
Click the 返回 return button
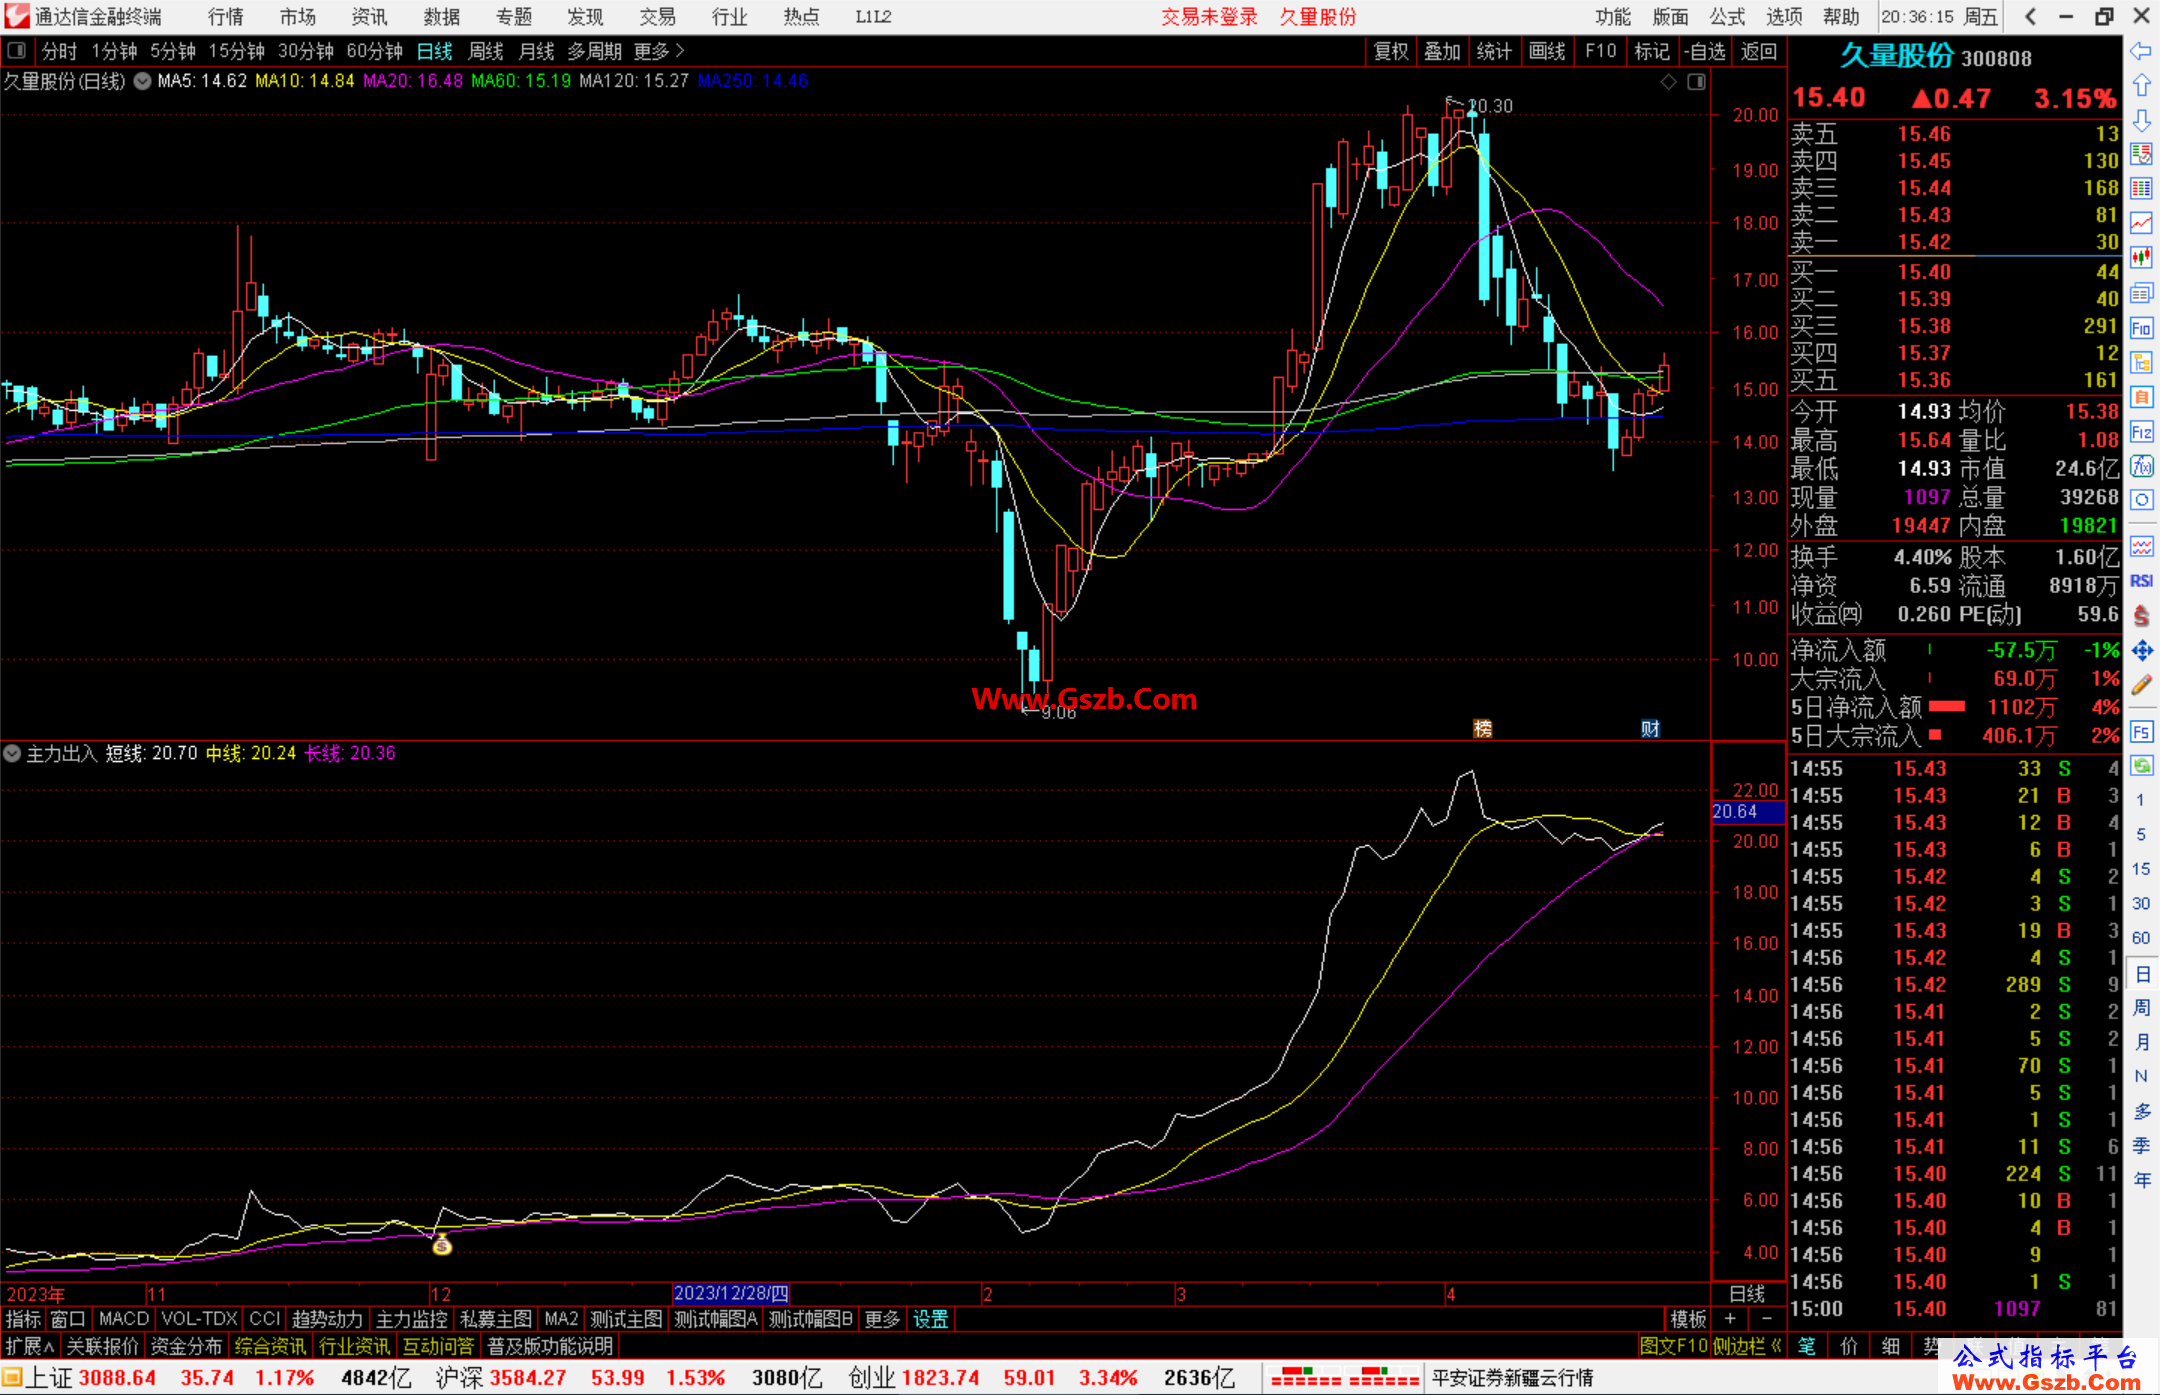coord(1759,51)
